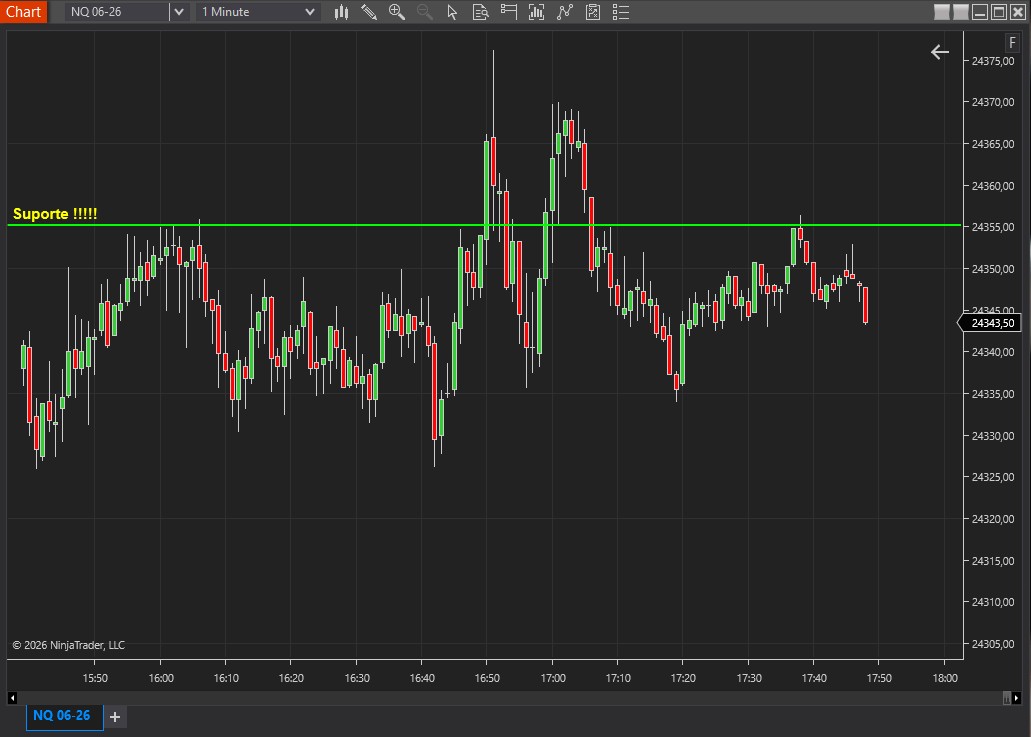Add a new tab with plus button
Screen dimensions: 1031x737
(114, 717)
